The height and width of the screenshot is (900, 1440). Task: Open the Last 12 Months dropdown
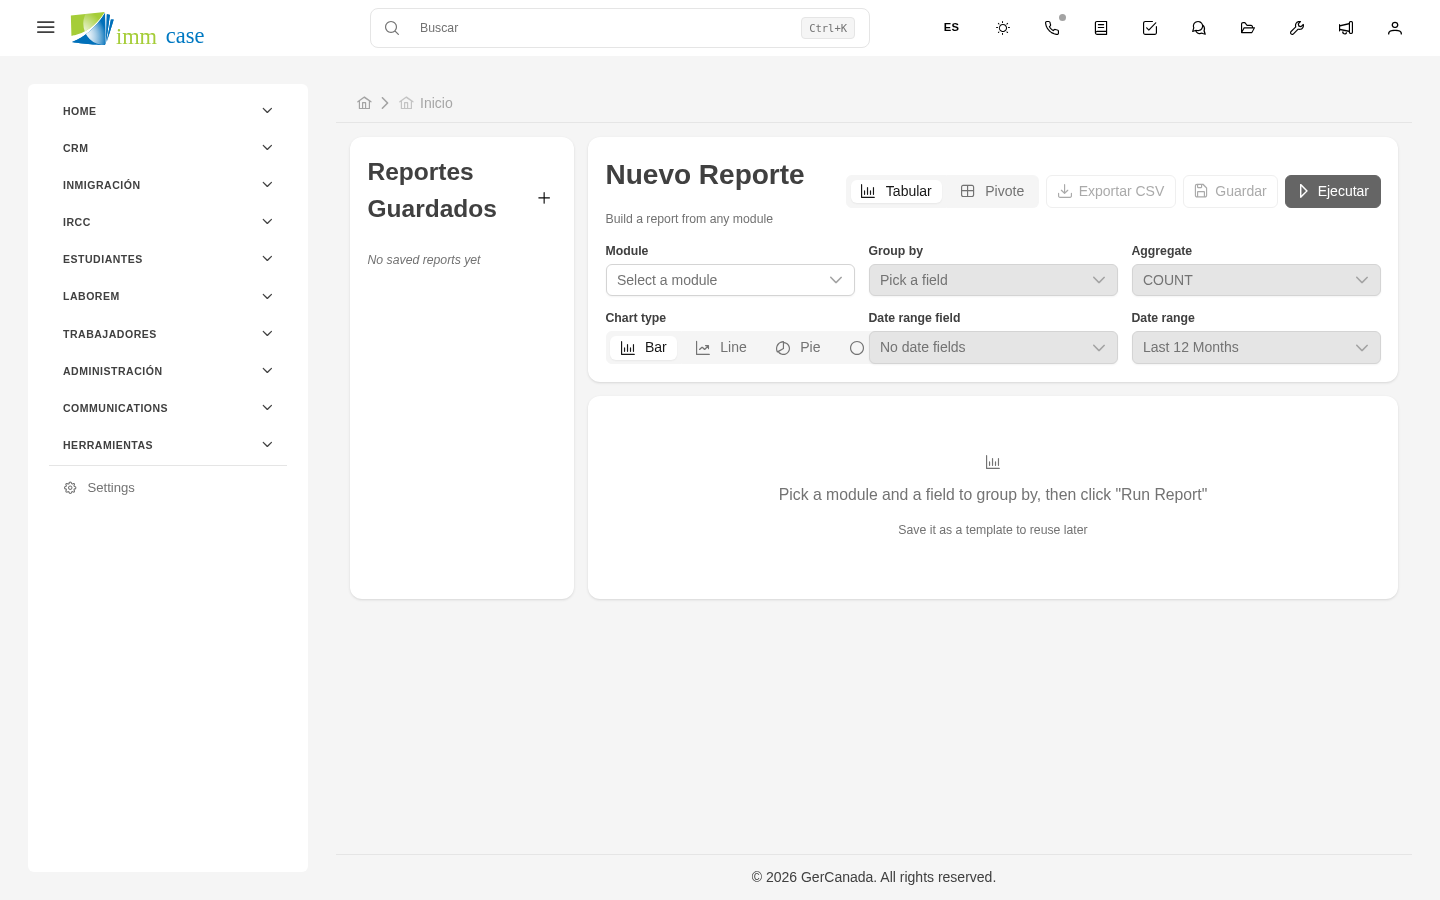1256,347
